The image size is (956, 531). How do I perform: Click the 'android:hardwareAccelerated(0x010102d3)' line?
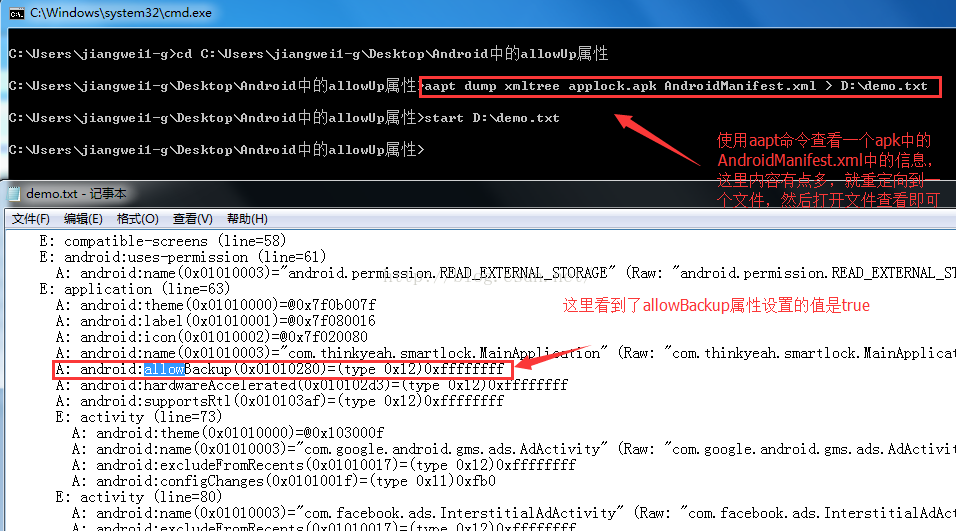[x=312, y=385]
